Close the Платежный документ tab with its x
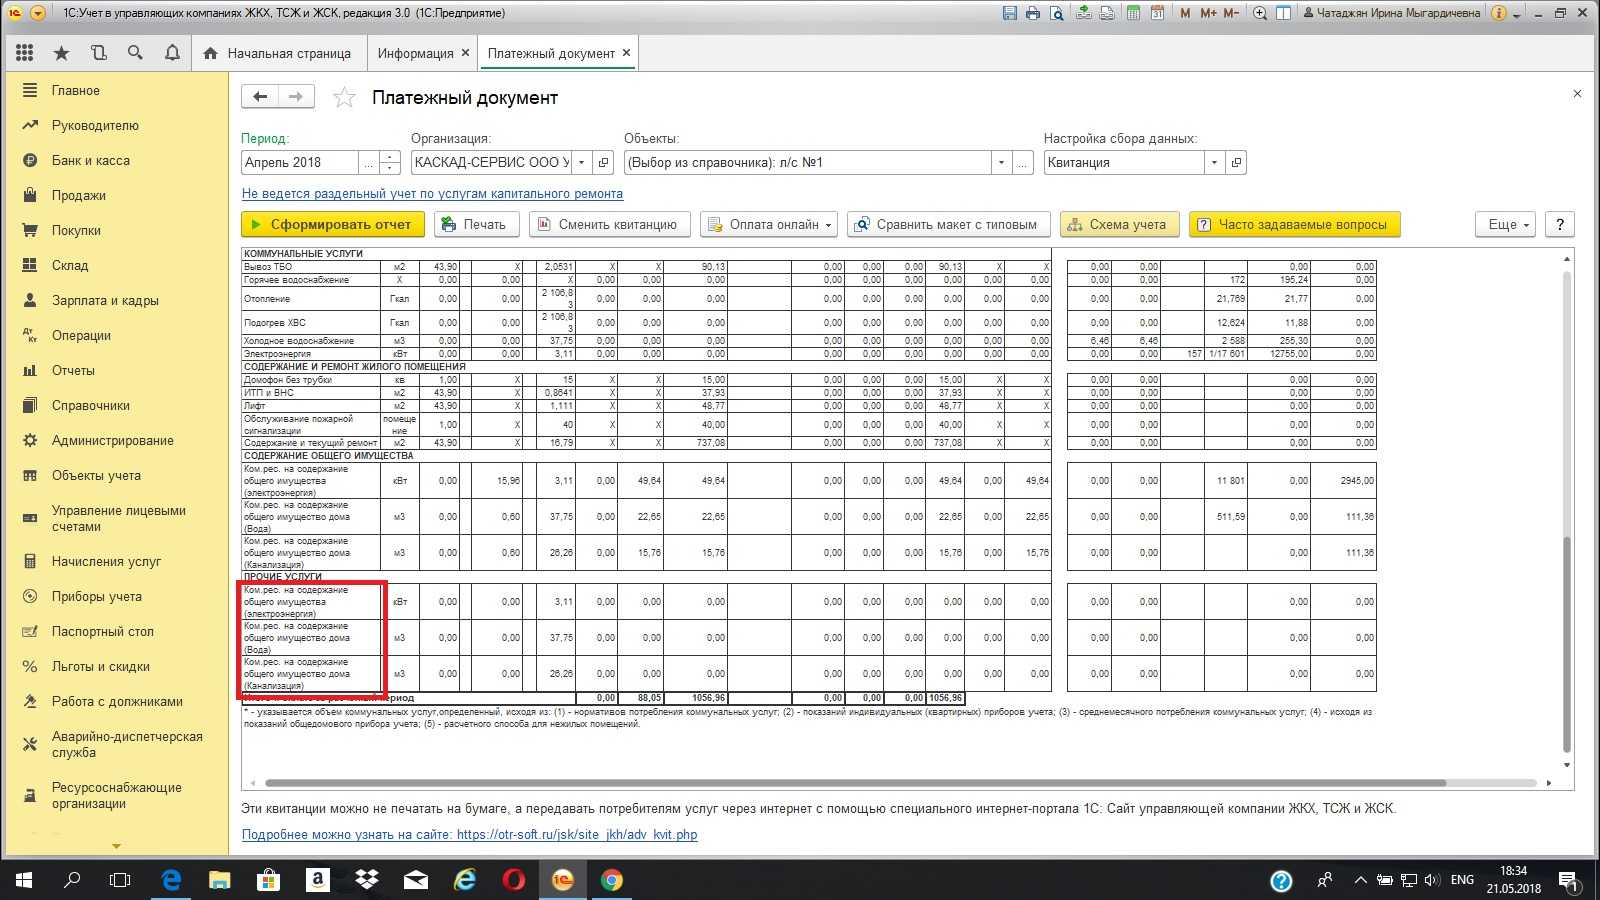This screenshot has height=900, width=1600. point(626,53)
